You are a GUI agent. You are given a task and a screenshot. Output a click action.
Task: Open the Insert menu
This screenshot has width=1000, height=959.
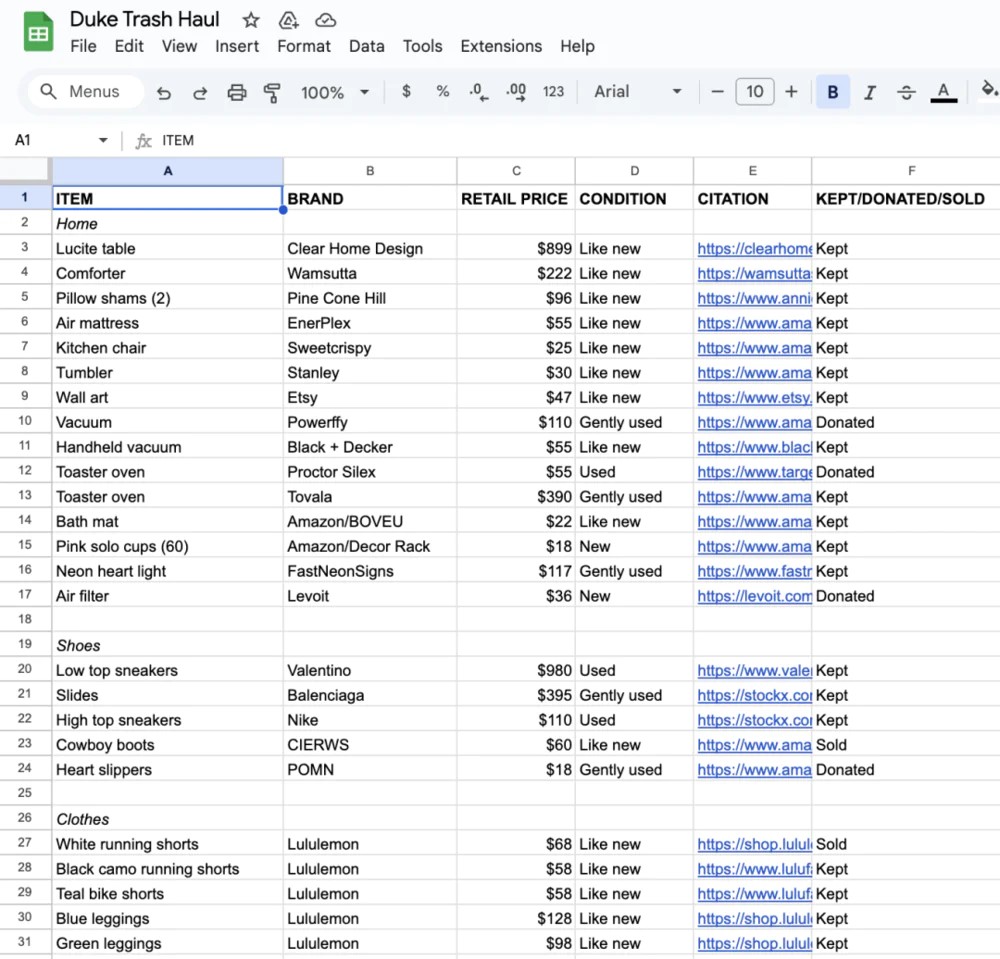pyautogui.click(x=237, y=47)
